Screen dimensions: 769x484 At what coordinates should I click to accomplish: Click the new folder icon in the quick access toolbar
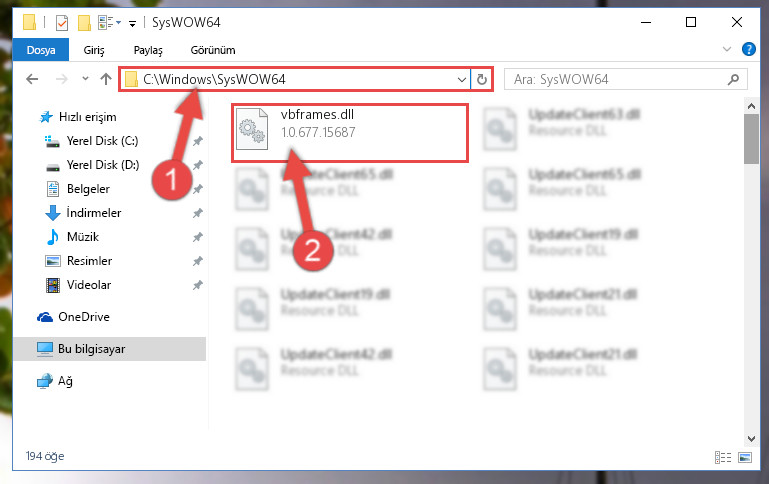pos(84,23)
